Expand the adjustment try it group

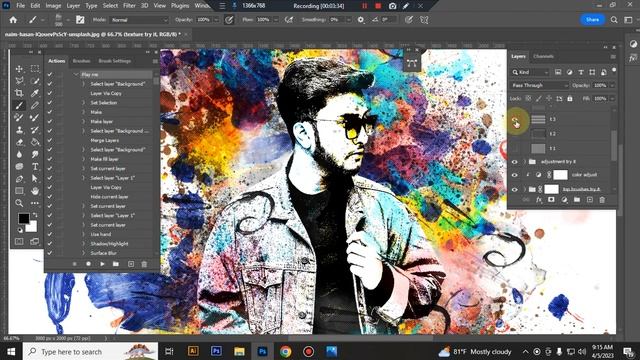click(x=524, y=162)
